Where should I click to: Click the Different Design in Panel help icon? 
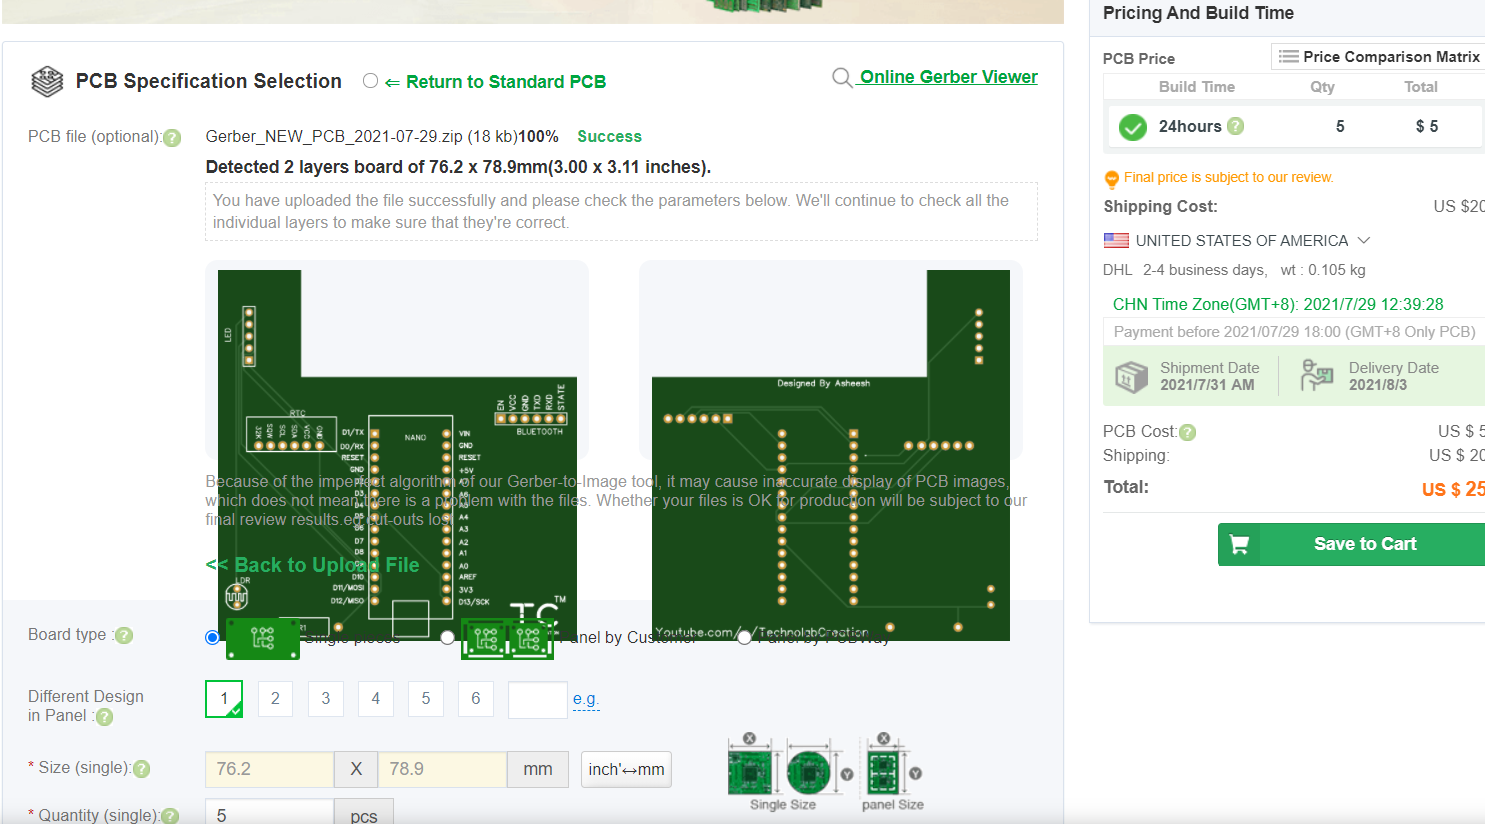tap(104, 717)
